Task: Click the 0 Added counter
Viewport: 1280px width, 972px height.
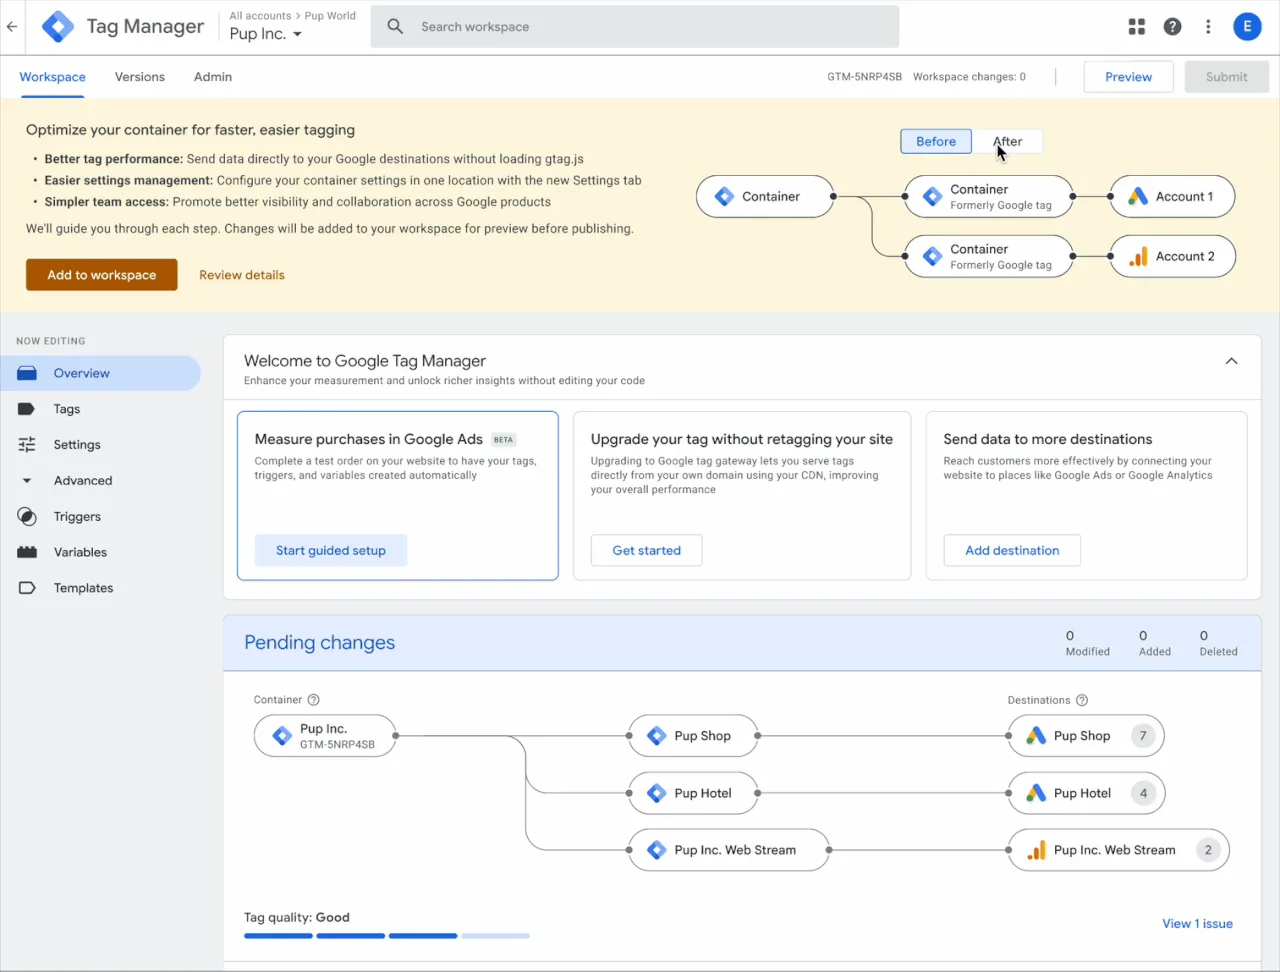Action: (1154, 643)
